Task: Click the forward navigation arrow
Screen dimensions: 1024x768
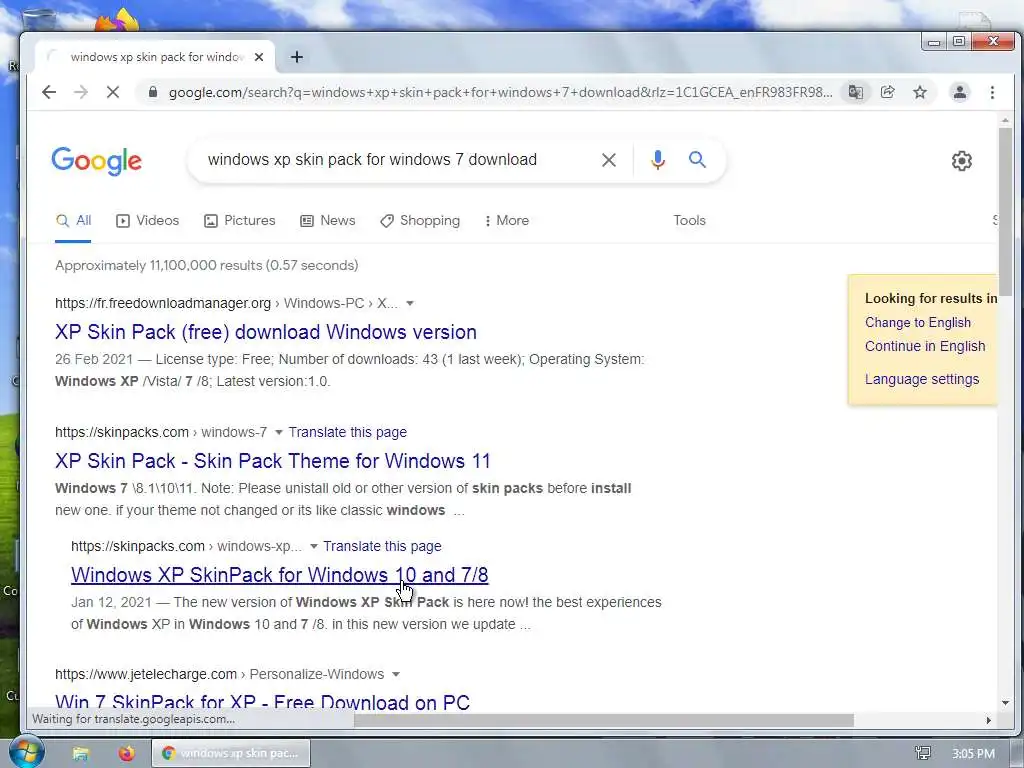Action: (x=81, y=92)
